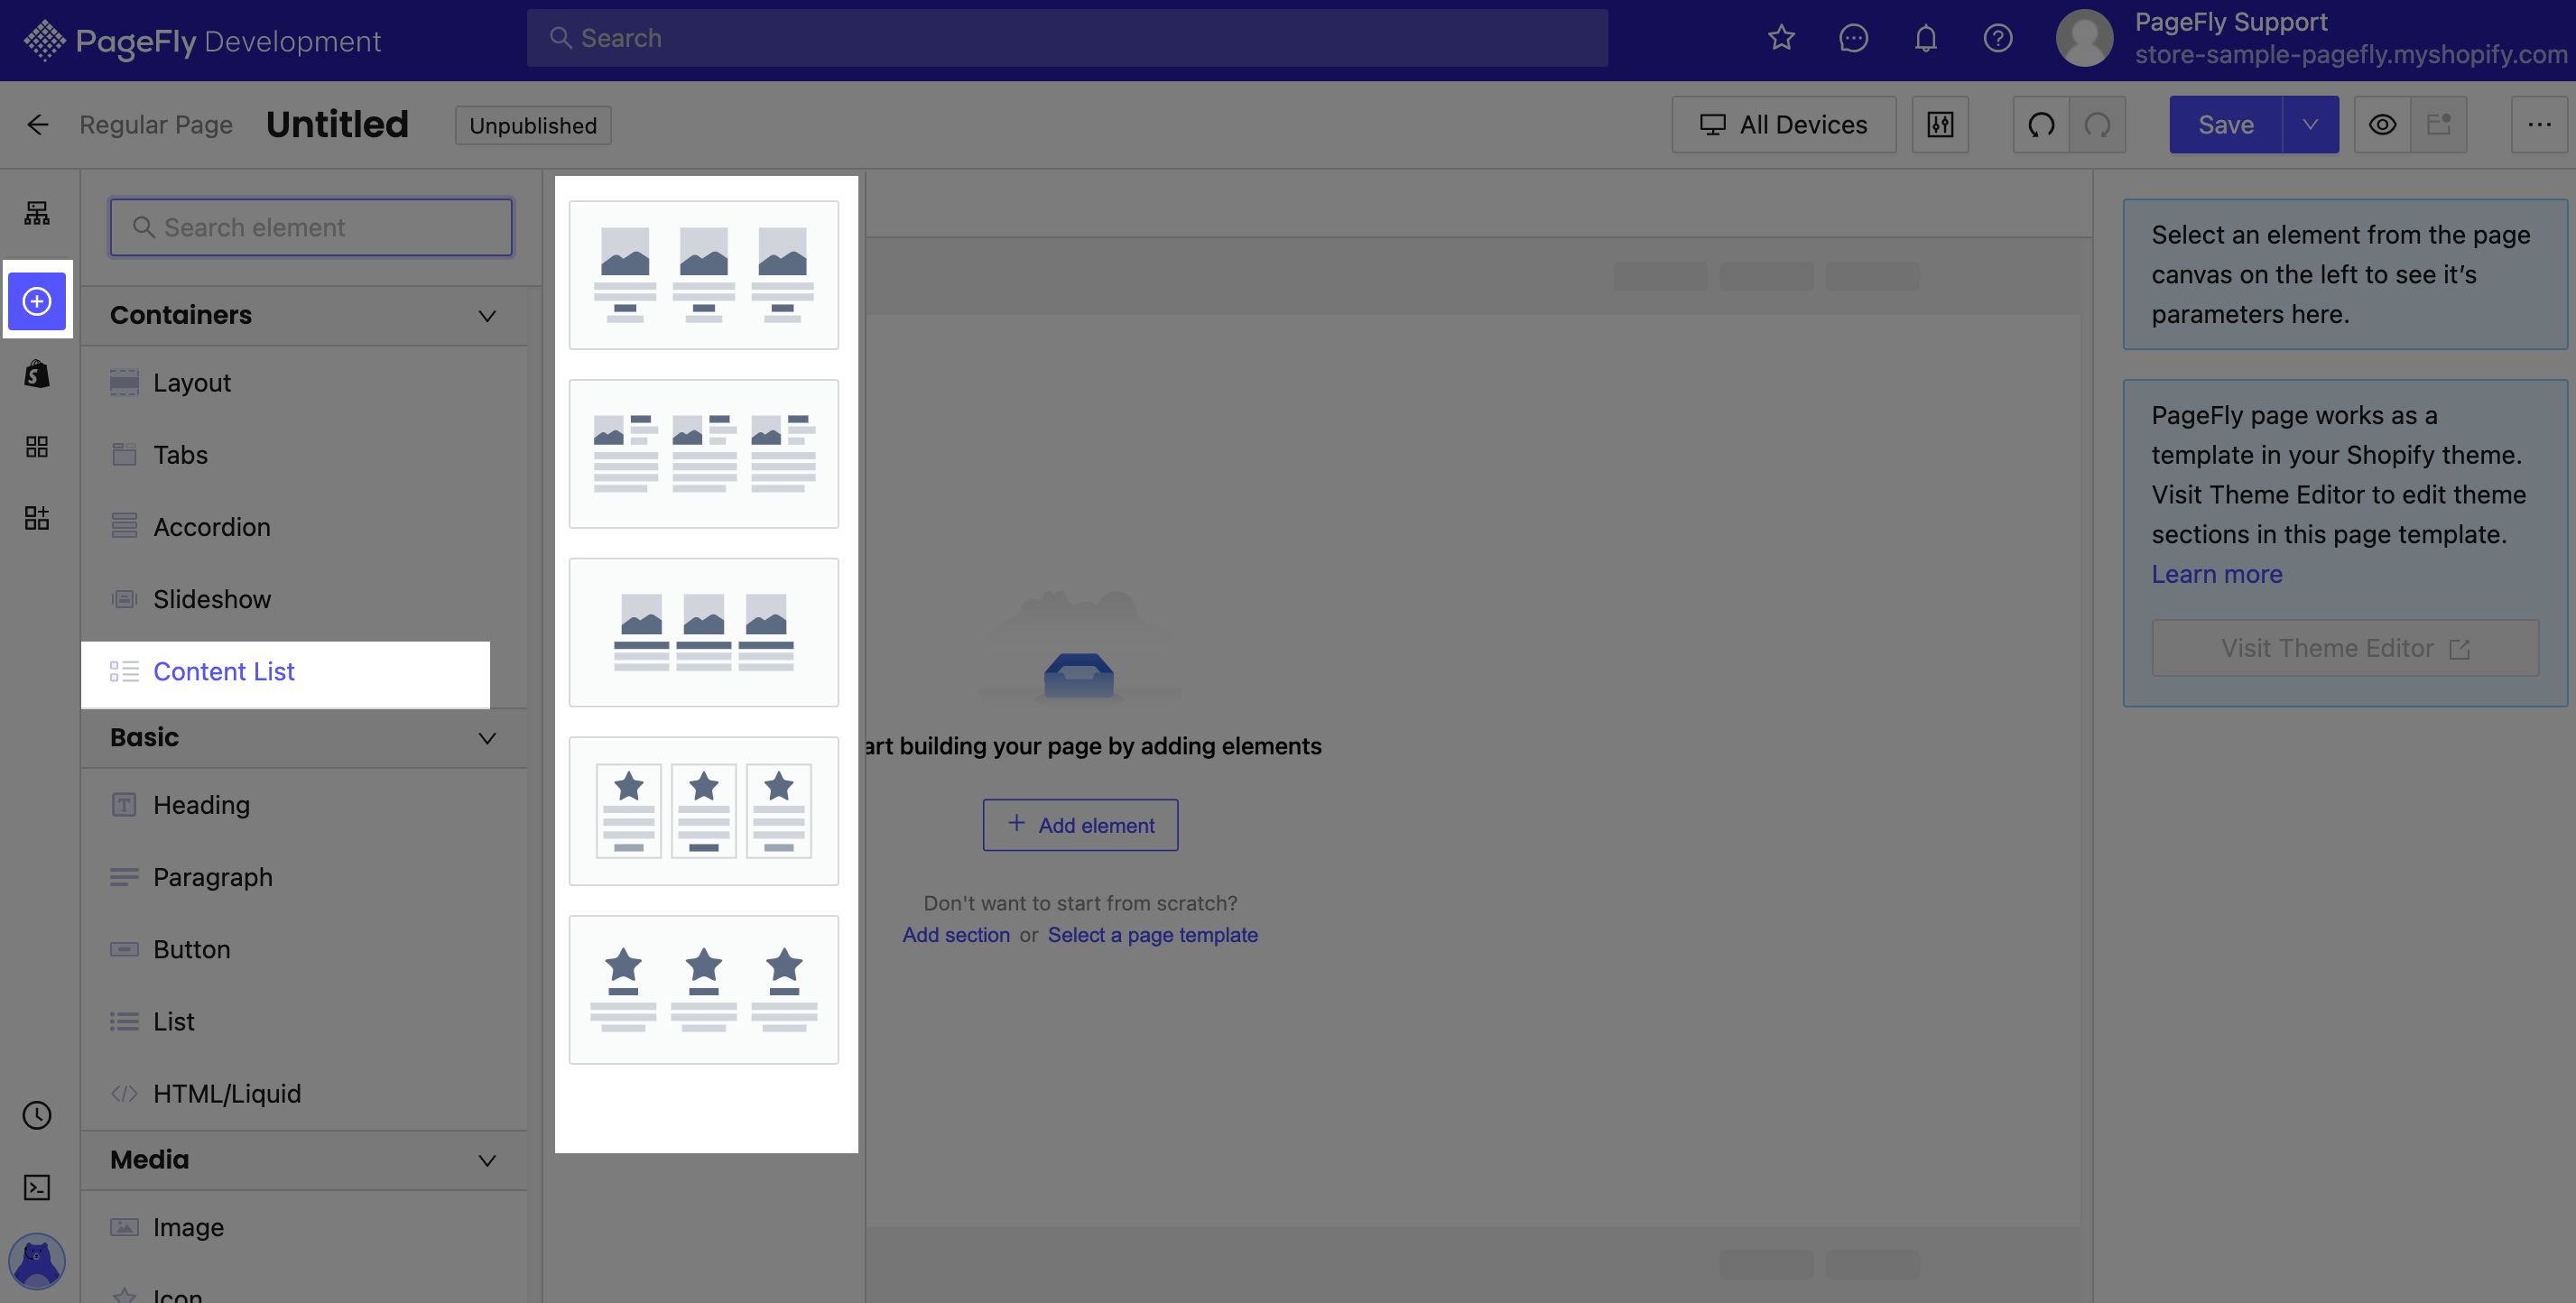The height and width of the screenshot is (1303, 2576).
Task: Select the Paragraph element
Action: [x=303, y=877]
